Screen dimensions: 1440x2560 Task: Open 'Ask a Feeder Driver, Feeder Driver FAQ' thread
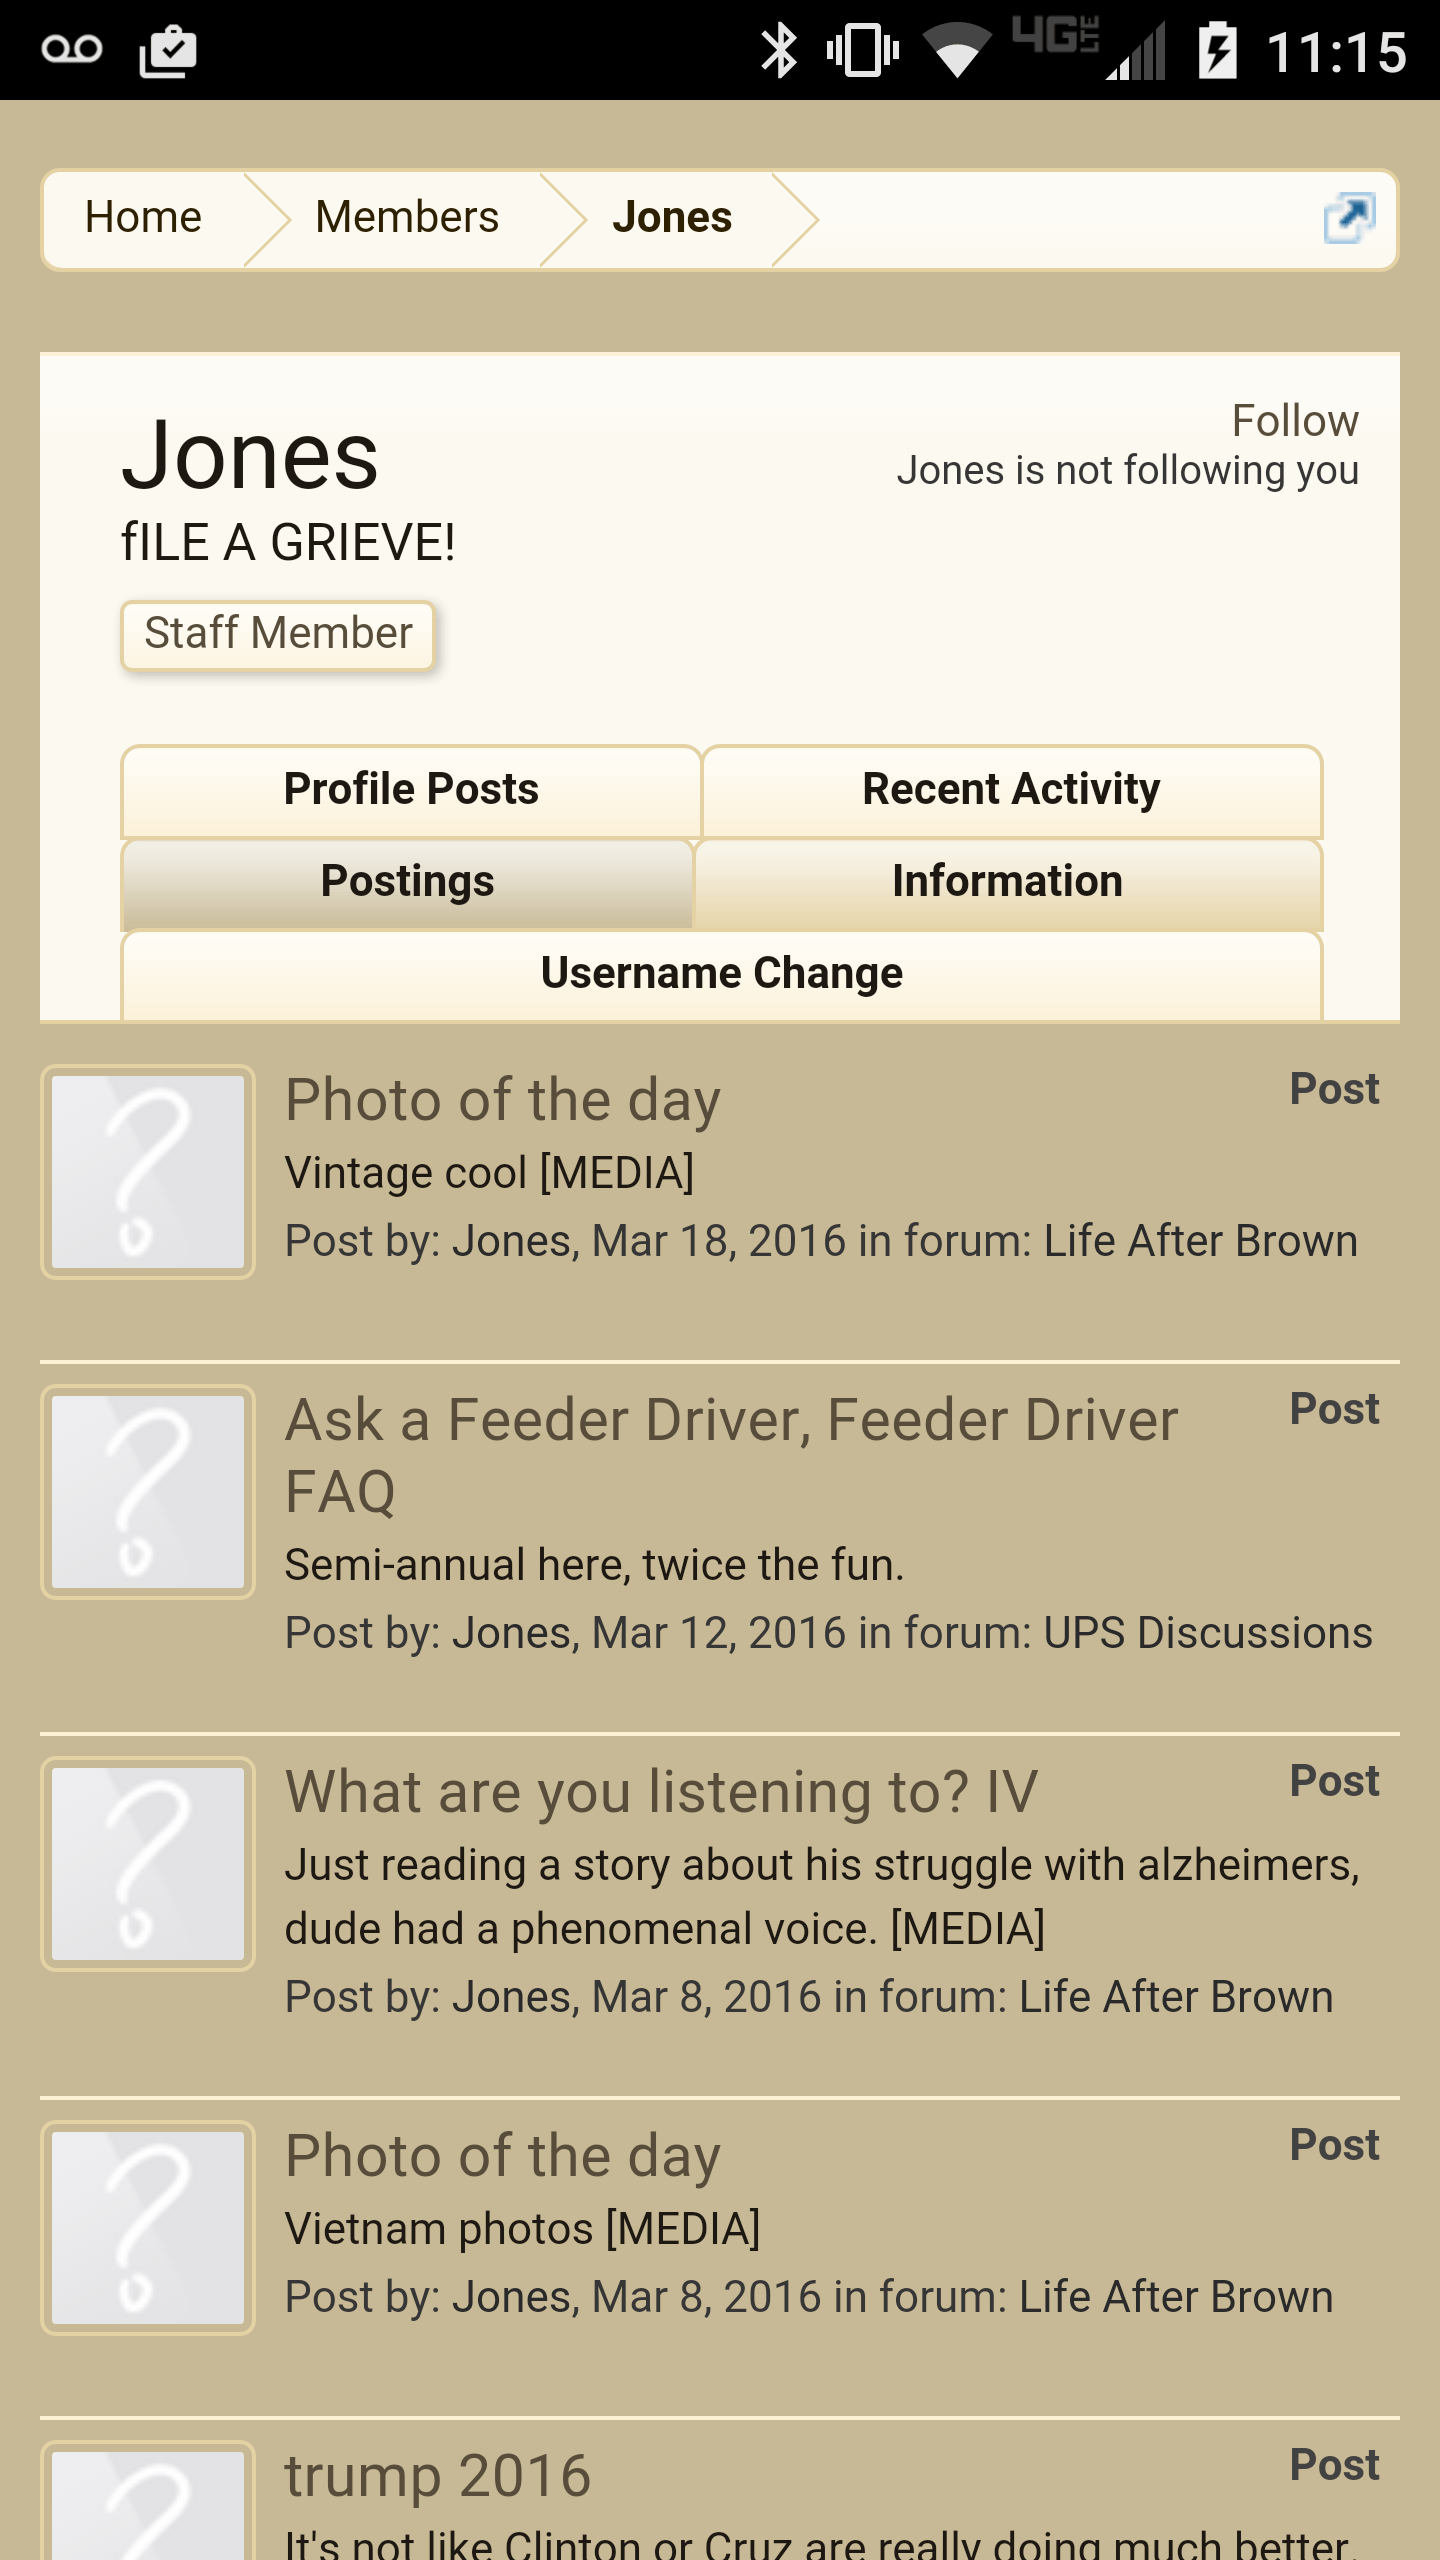click(731, 1455)
